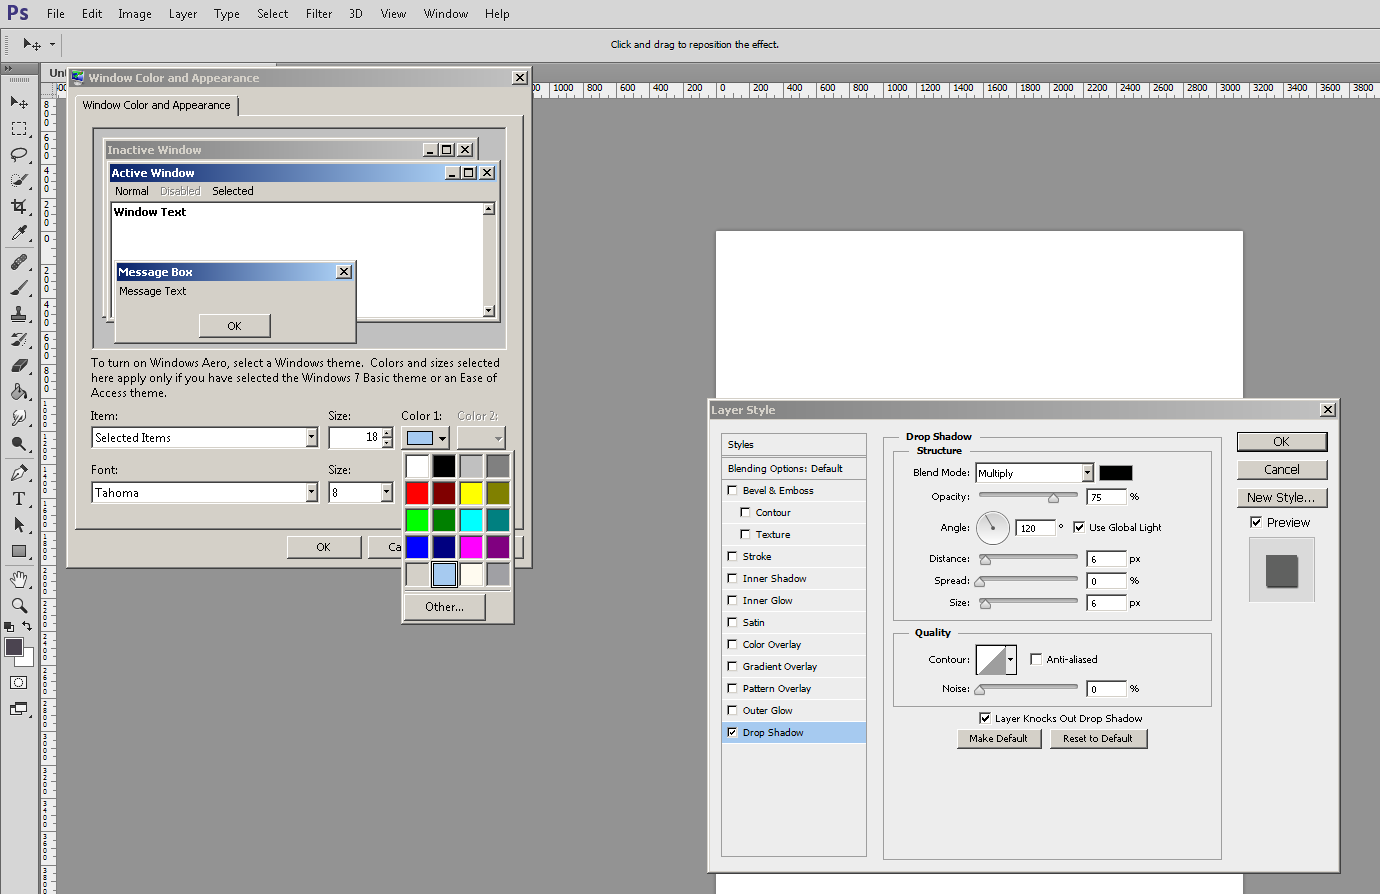
Task: Open the Image menu
Action: (x=135, y=14)
